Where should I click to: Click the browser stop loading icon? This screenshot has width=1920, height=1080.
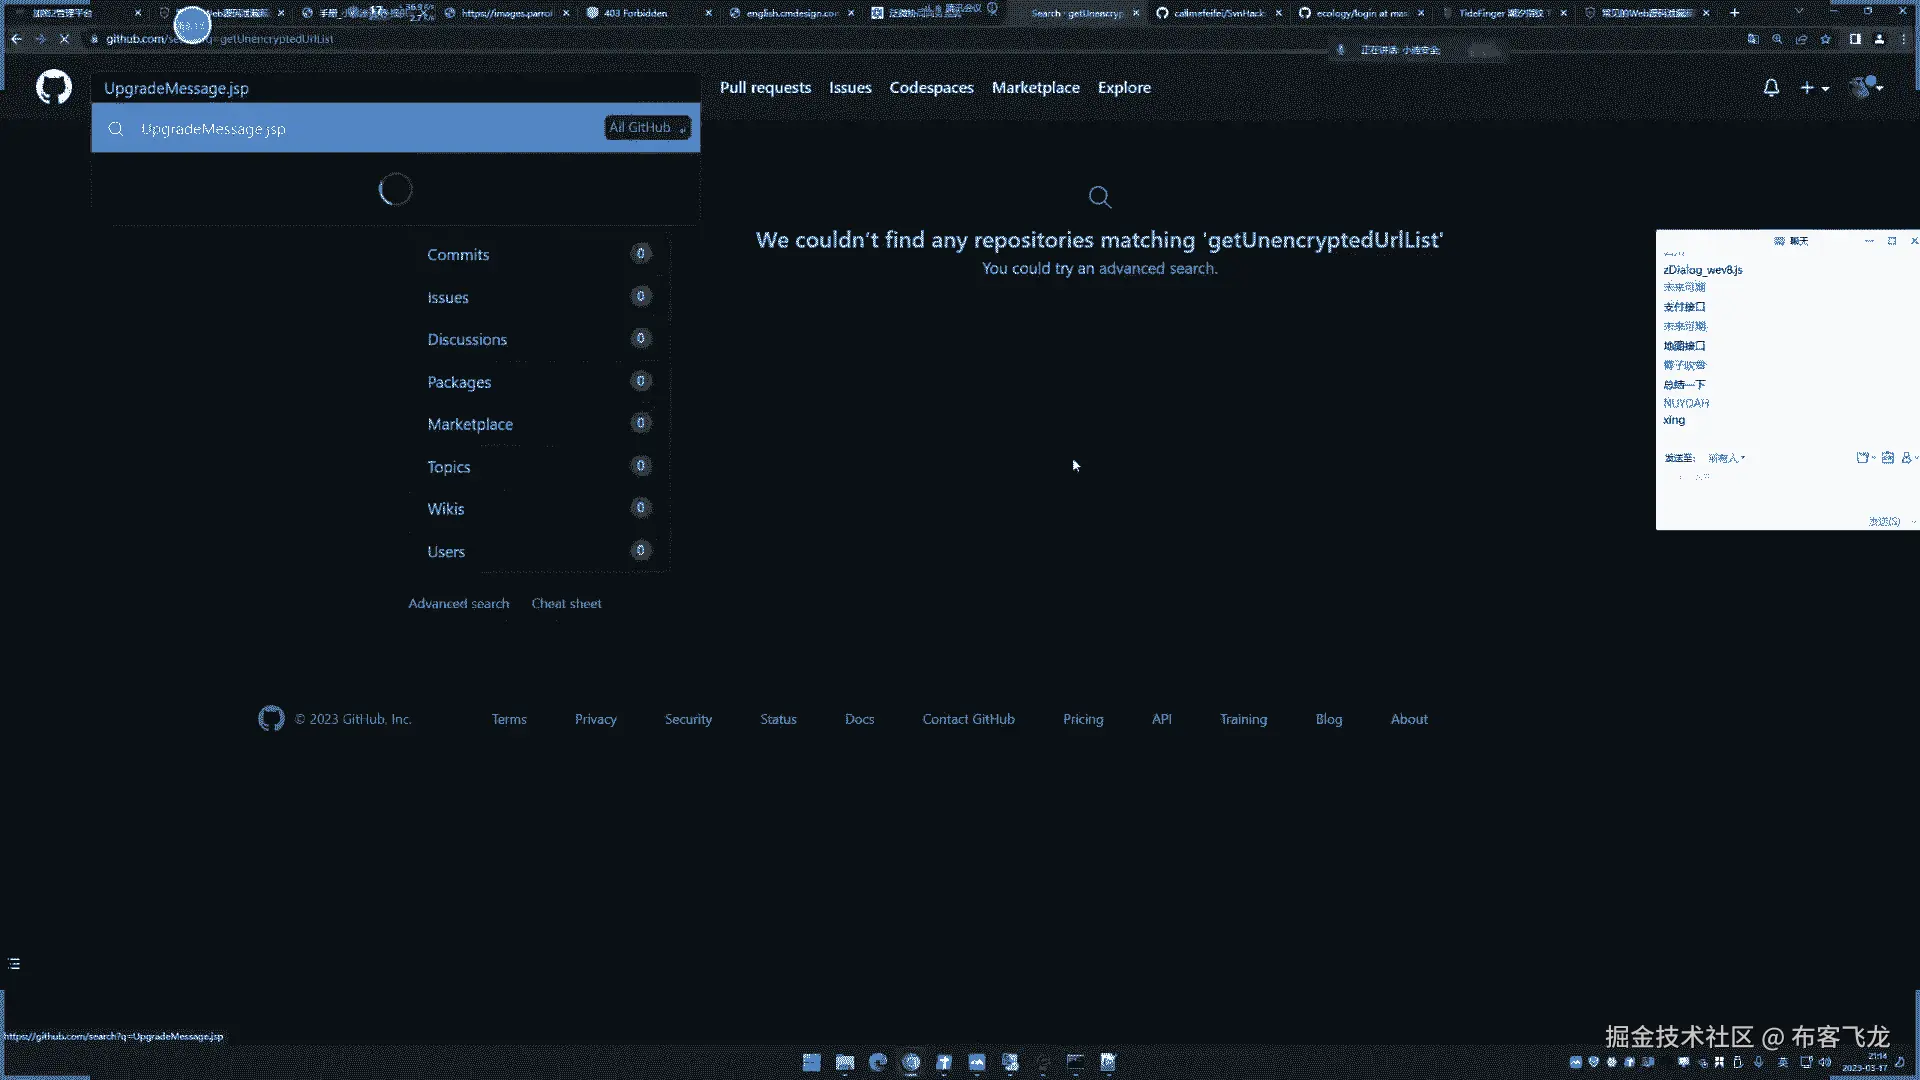64,39
